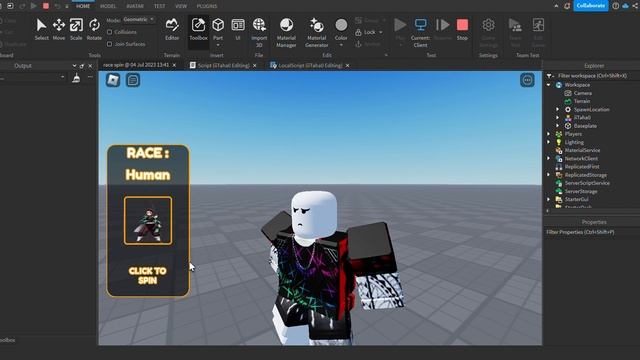
Task: Enable the Collisions checkbox
Action: pos(109,32)
